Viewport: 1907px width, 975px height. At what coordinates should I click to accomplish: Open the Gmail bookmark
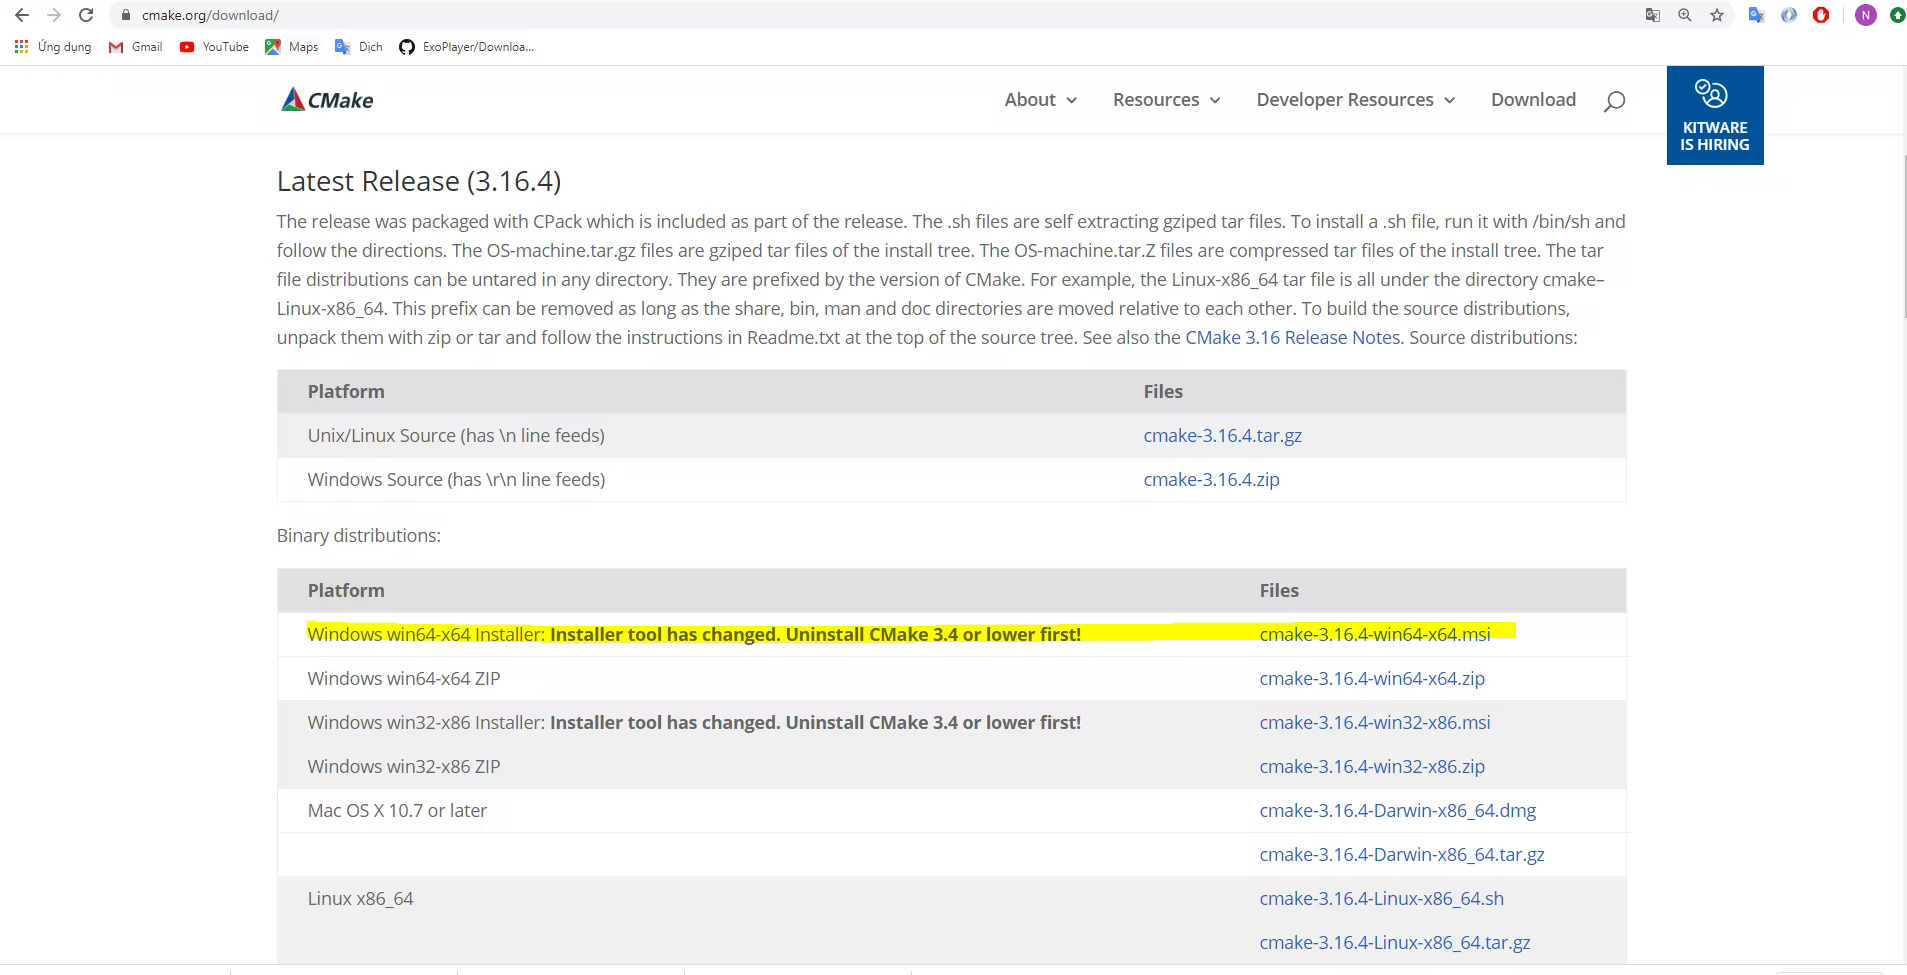coord(135,47)
